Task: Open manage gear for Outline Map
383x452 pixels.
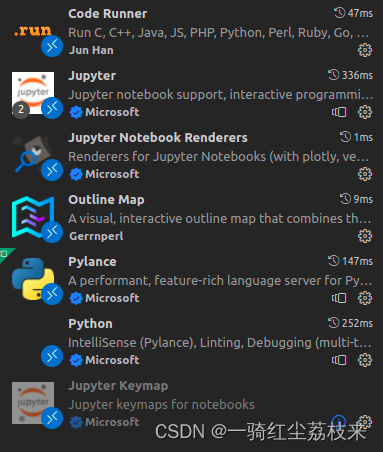Action: pos(365,236)
